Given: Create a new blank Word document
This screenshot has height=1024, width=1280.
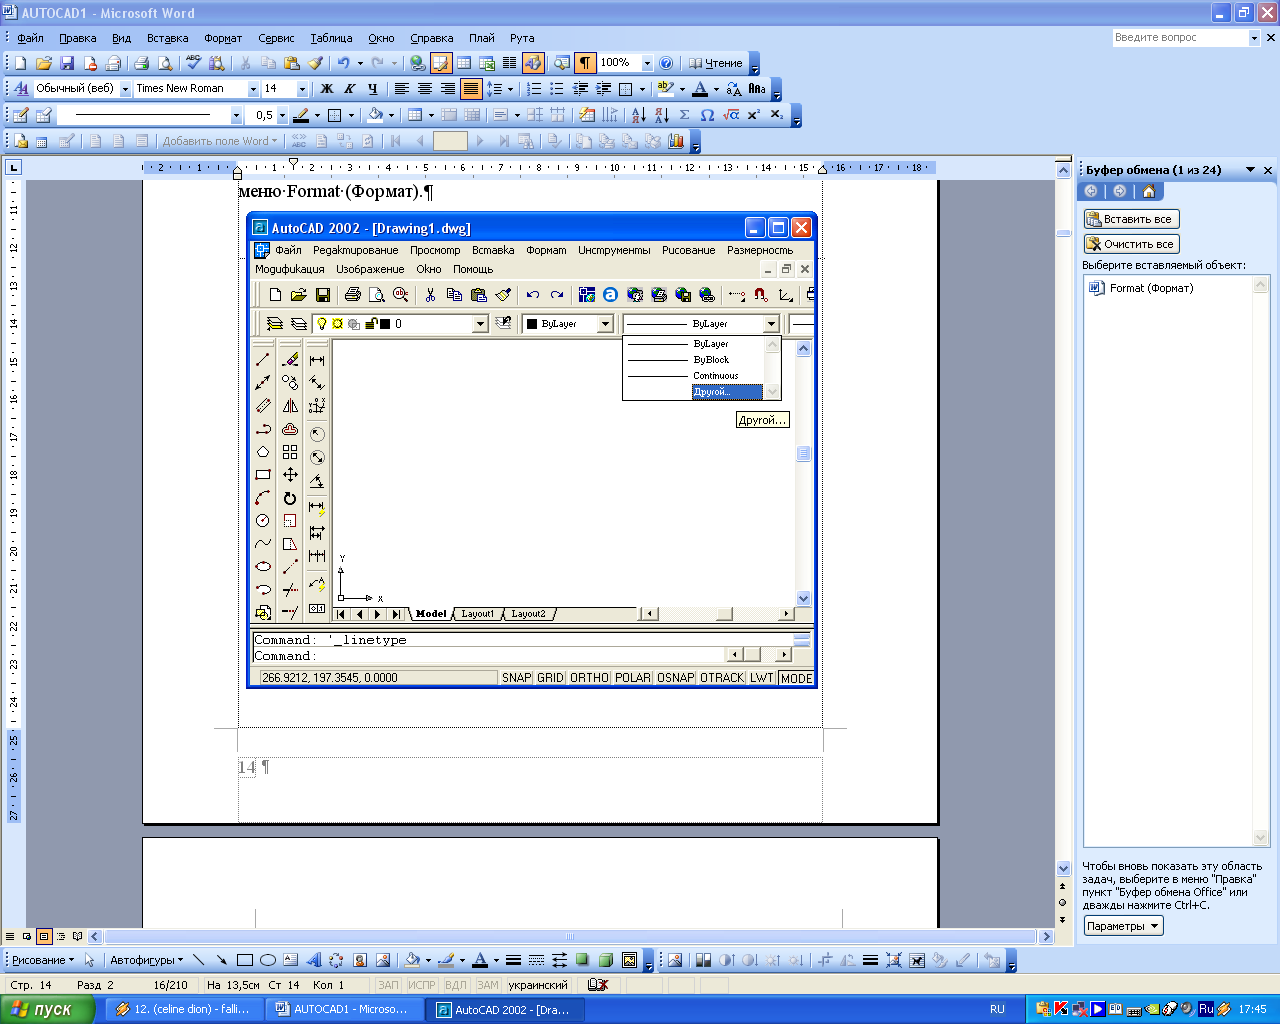Looking at the screenshot, I should click(20, 63).
